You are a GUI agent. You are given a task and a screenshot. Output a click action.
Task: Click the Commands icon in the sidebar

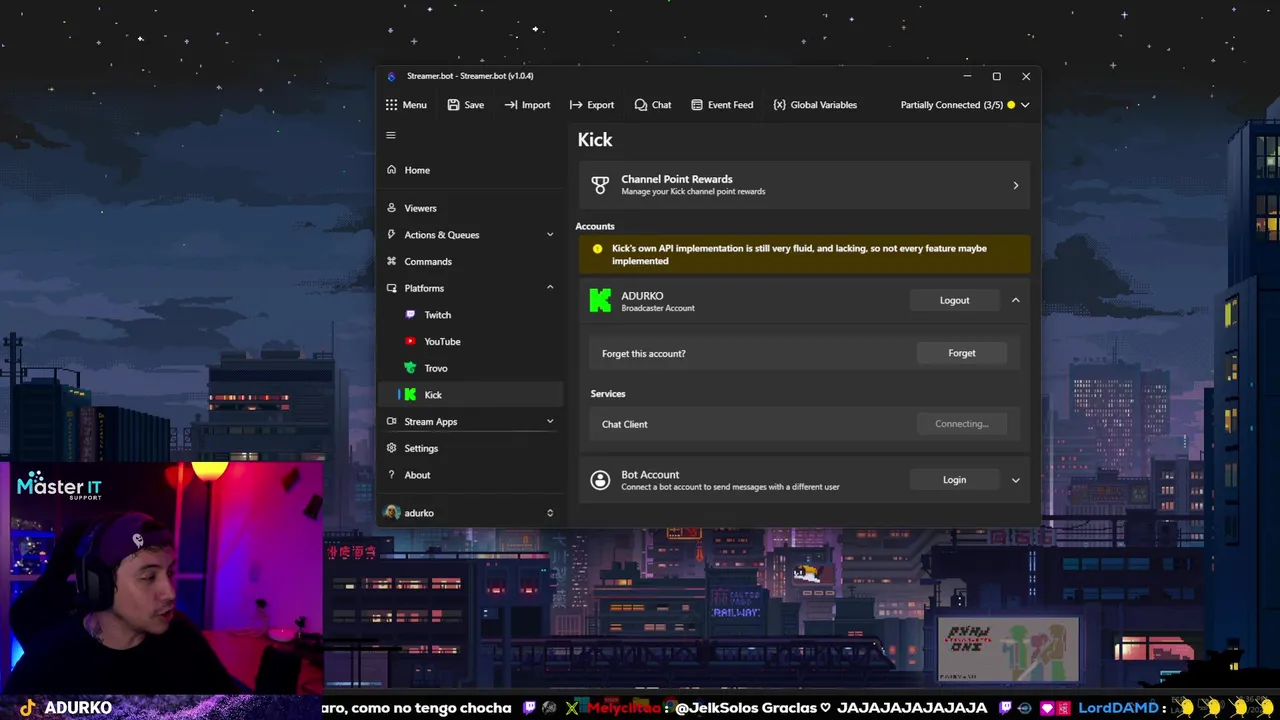click(x=391, y=262)
